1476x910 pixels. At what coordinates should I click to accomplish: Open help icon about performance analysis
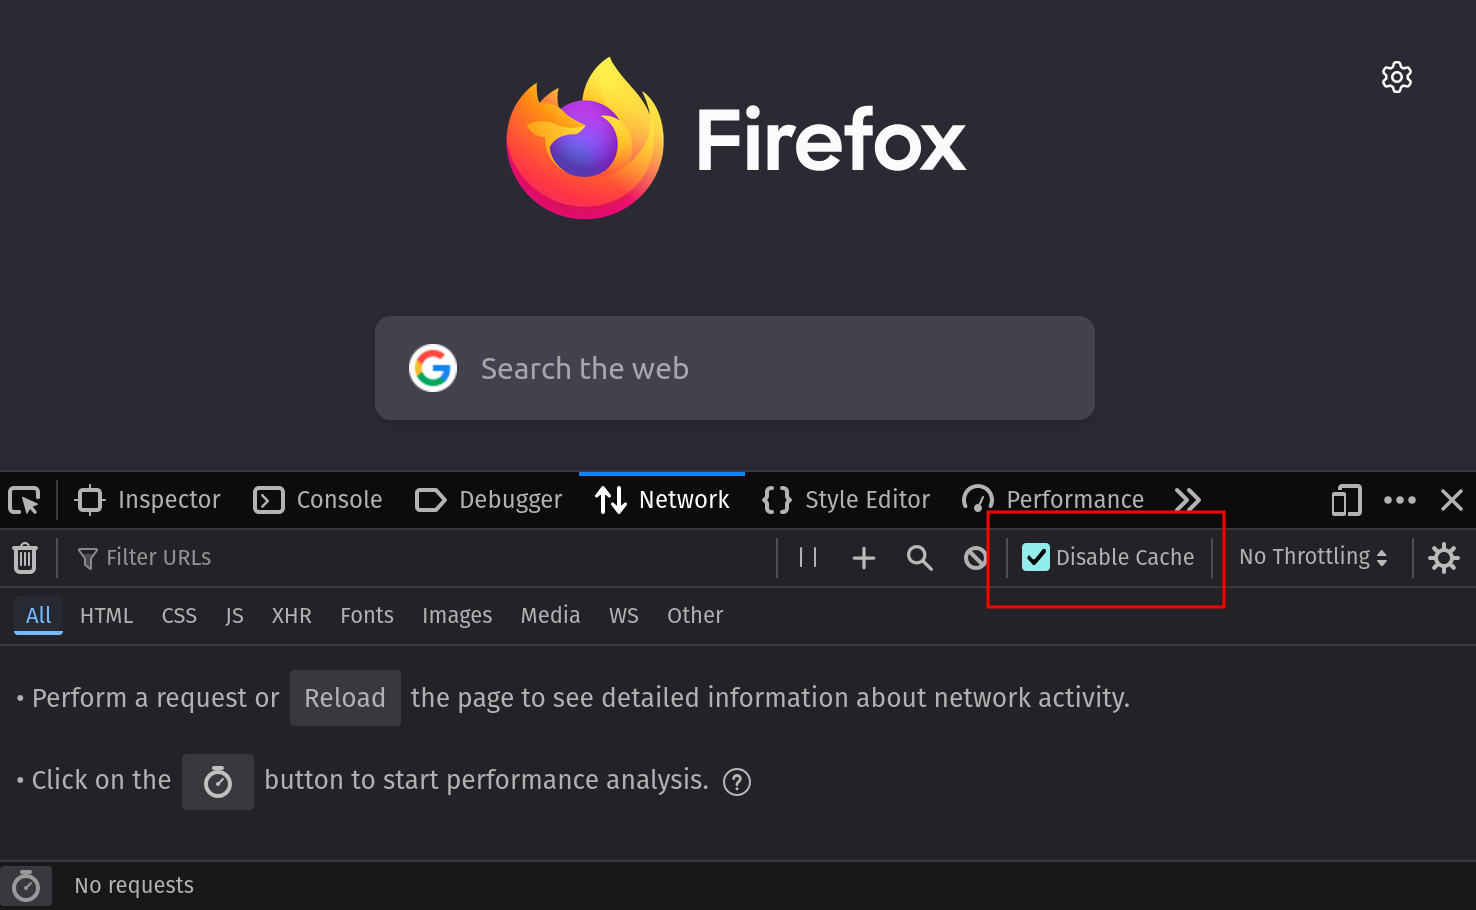(737, 782)
